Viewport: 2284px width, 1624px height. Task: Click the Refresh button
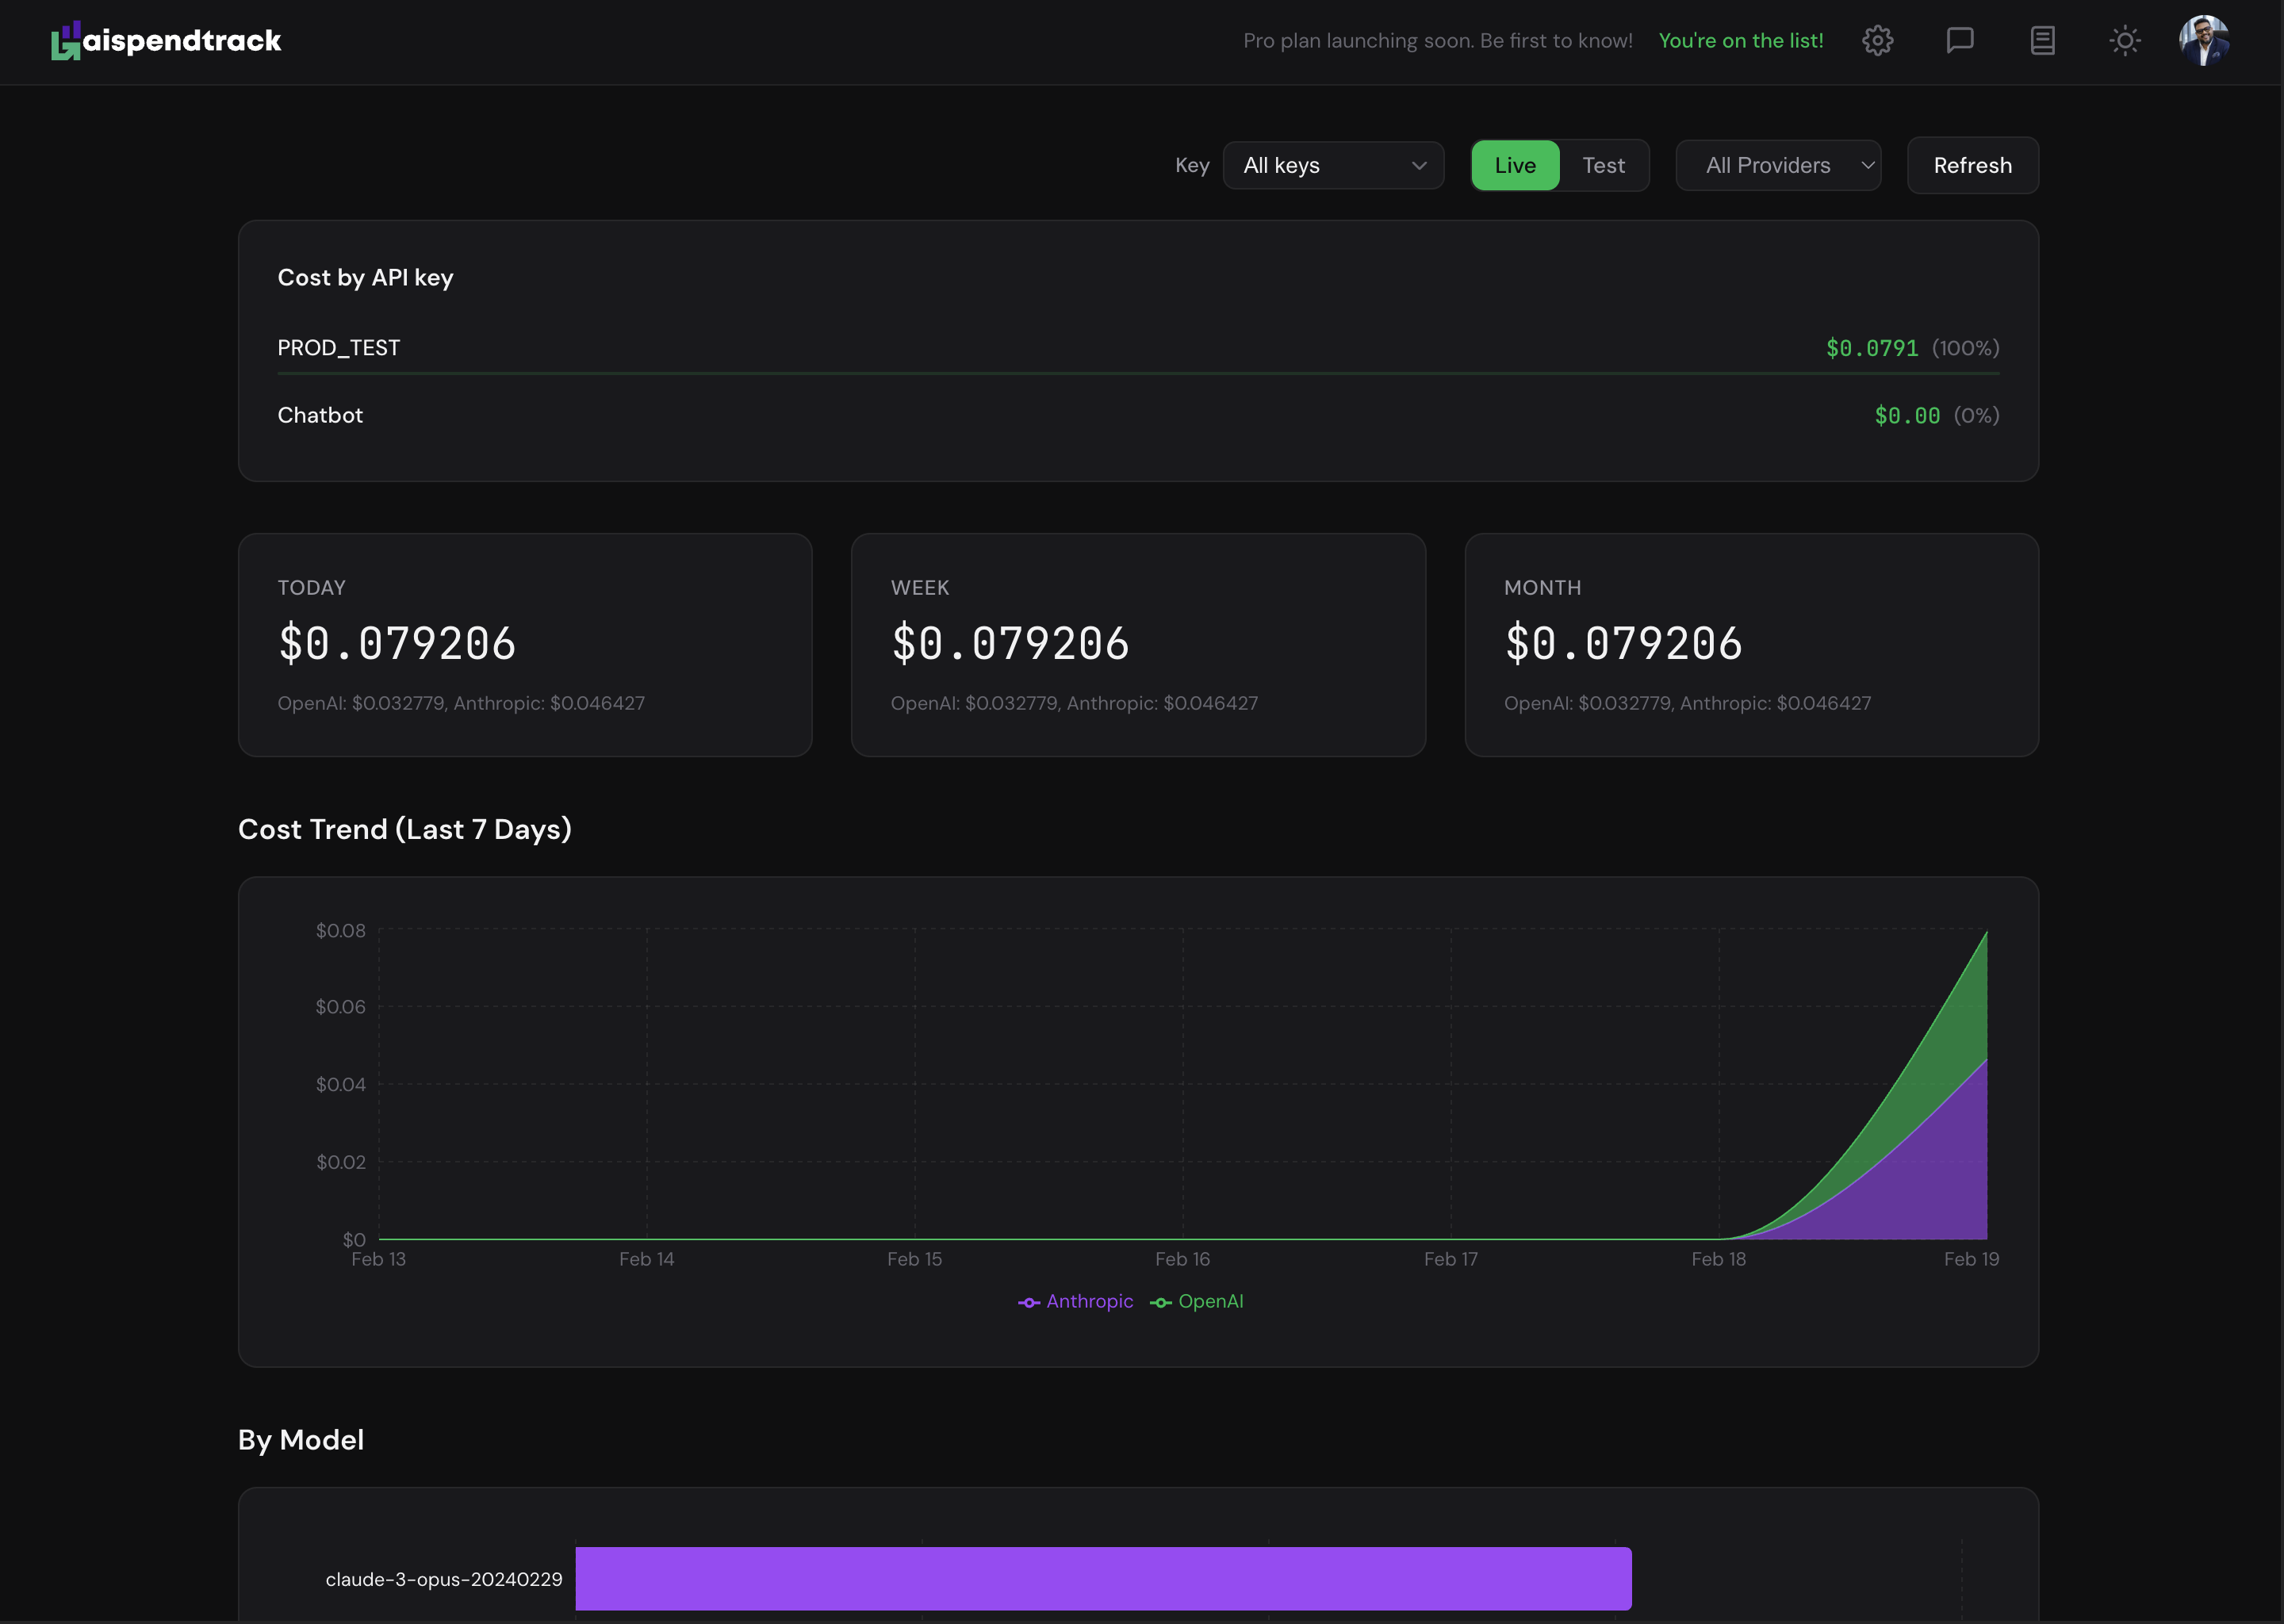pyautogui.click(x=1971, y=165)
